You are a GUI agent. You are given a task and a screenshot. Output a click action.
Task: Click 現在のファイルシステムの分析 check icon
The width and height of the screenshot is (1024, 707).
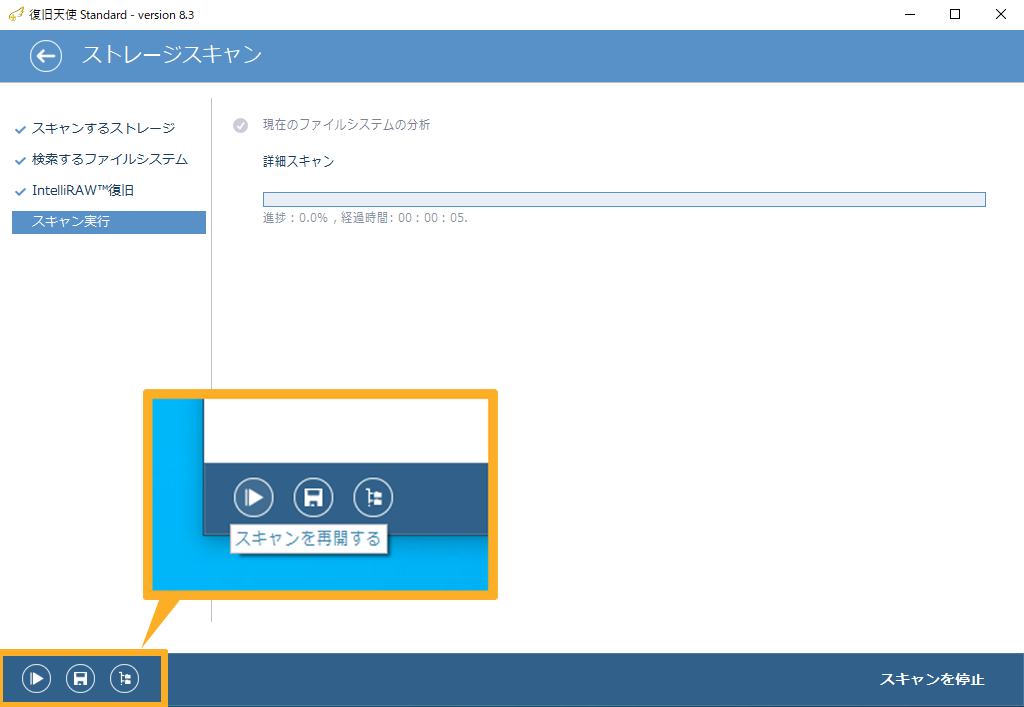coord(240,125)
